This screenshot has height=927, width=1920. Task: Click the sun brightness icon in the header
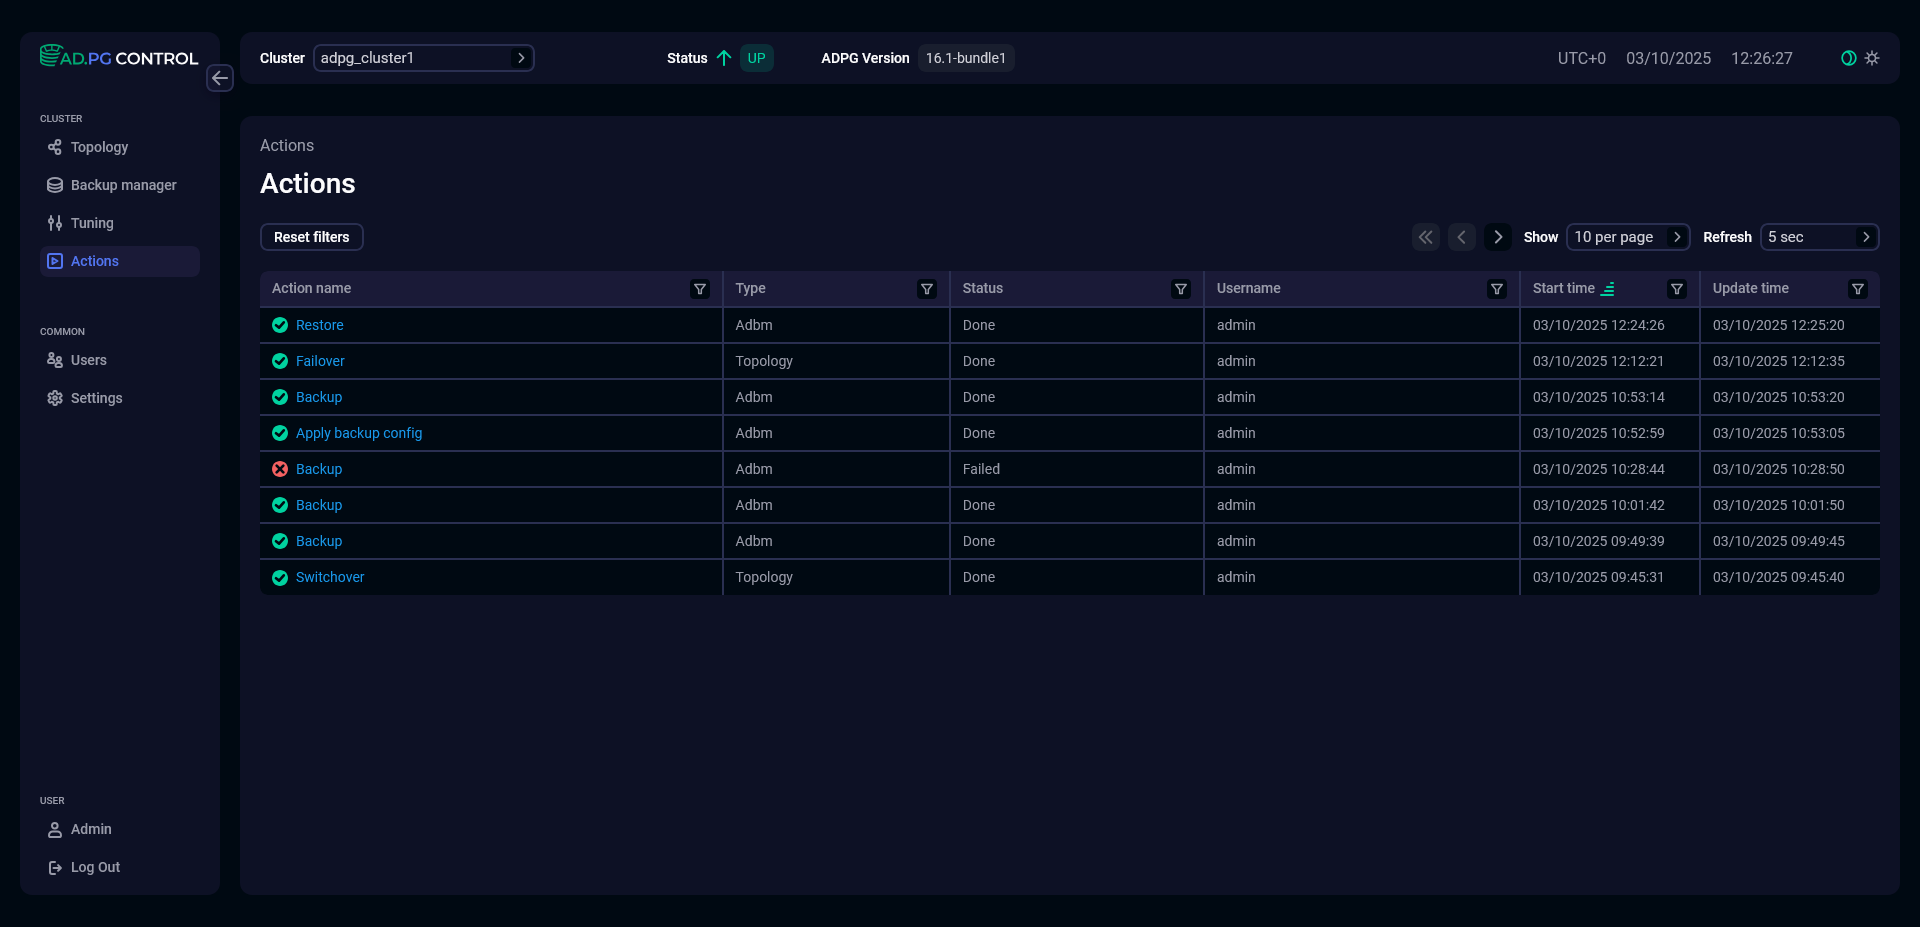point(1872,58)
